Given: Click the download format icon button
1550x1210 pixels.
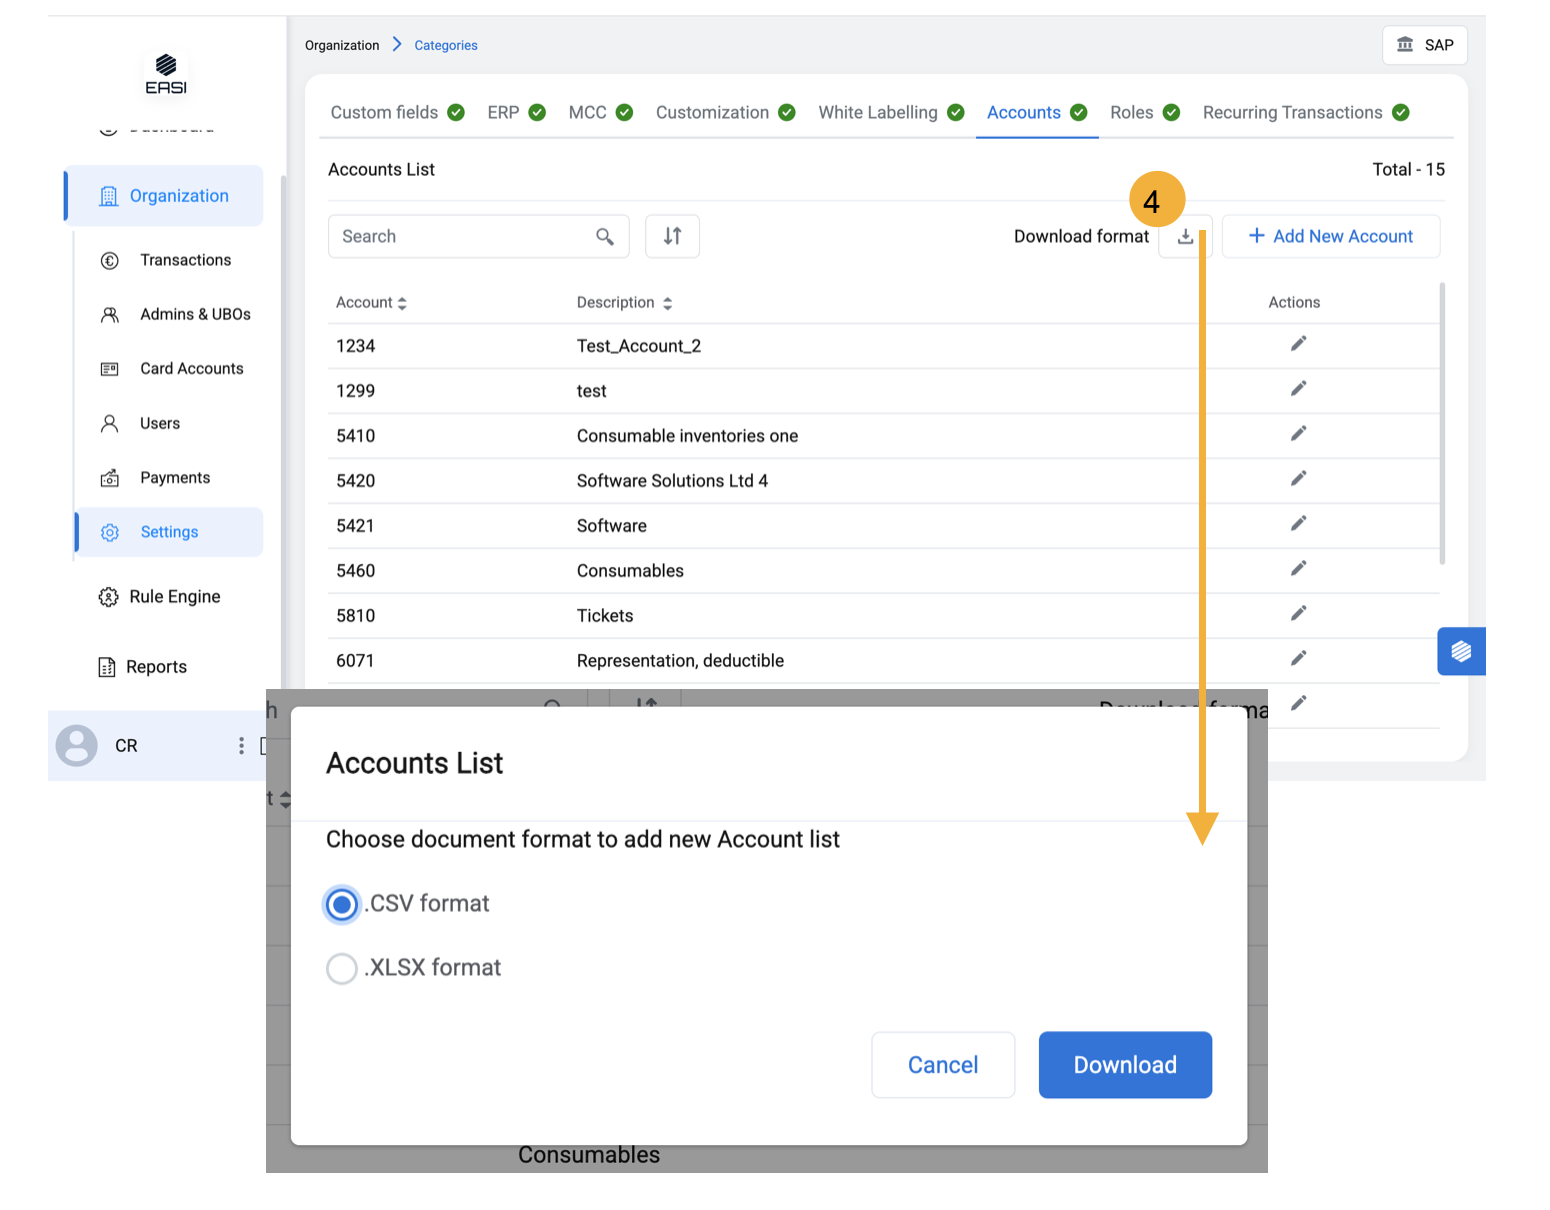Looking at the screenshot, I should point(1184,237).
